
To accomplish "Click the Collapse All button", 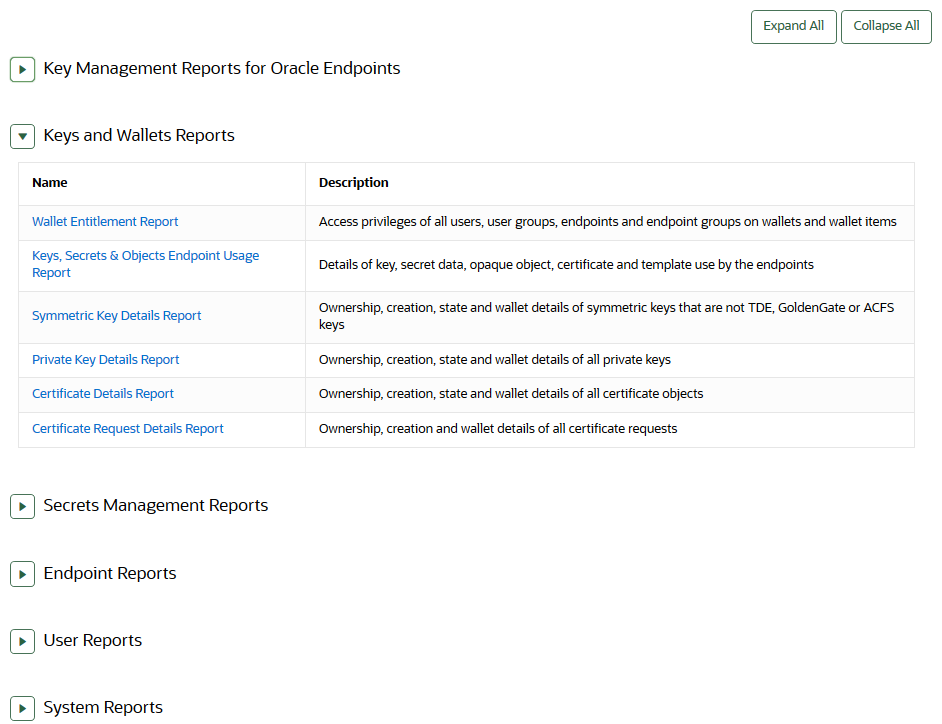I will point(886,26).
